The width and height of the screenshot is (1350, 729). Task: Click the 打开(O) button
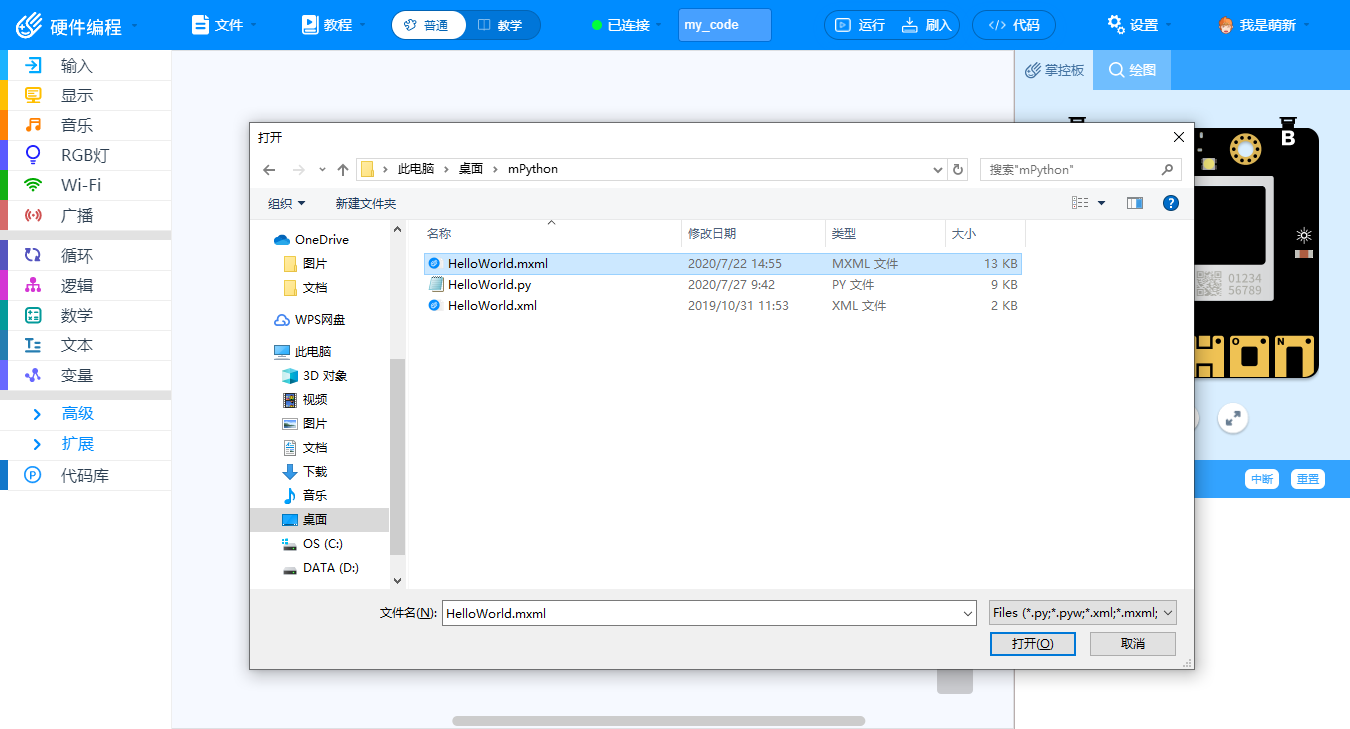point(1032,644)
